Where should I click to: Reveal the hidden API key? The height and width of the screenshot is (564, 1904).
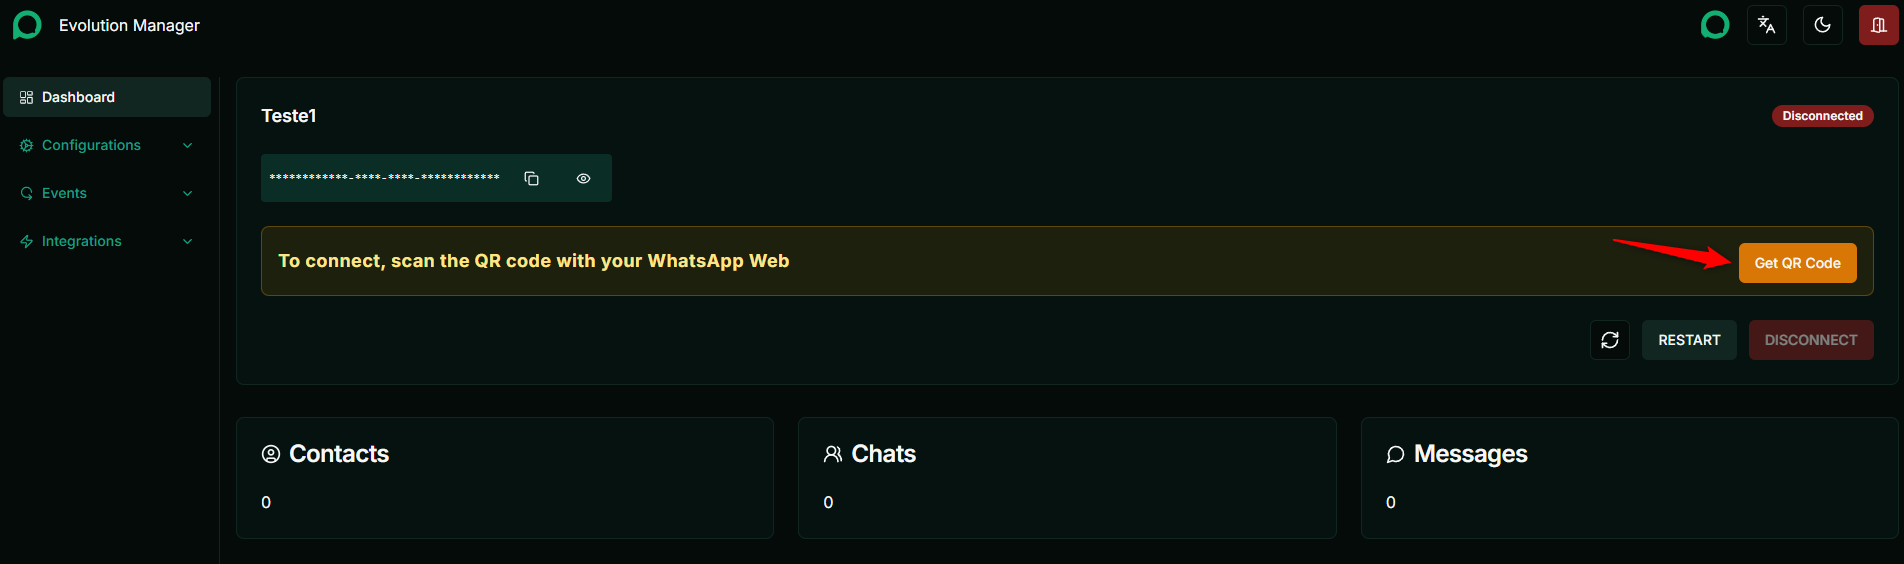point(583,178)
